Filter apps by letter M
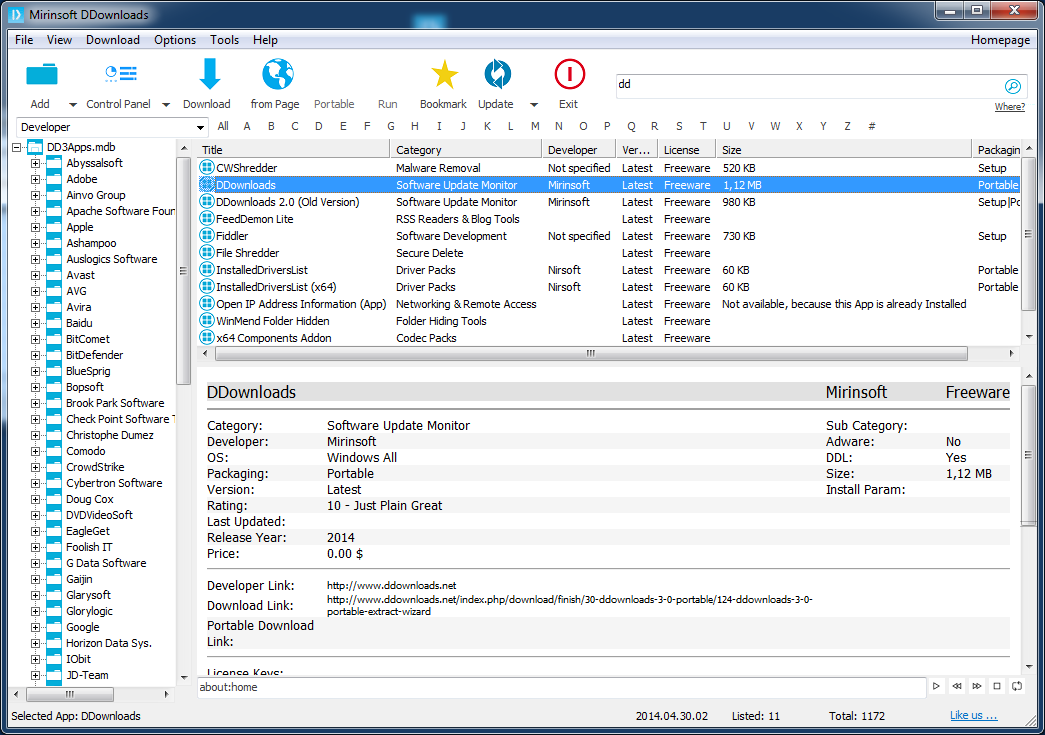Screen dimensions: 1045x735 click(x=535, y=126)
